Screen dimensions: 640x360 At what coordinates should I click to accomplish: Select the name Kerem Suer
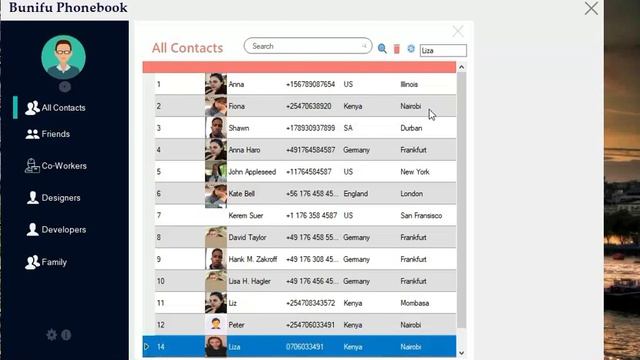[x=246, y=216]
